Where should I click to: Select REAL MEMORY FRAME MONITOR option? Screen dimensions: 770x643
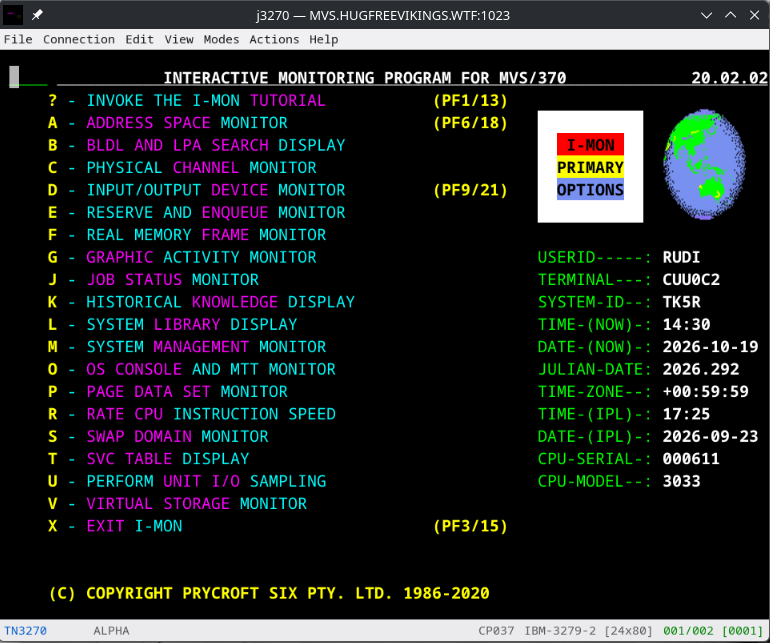coord(206,235)
